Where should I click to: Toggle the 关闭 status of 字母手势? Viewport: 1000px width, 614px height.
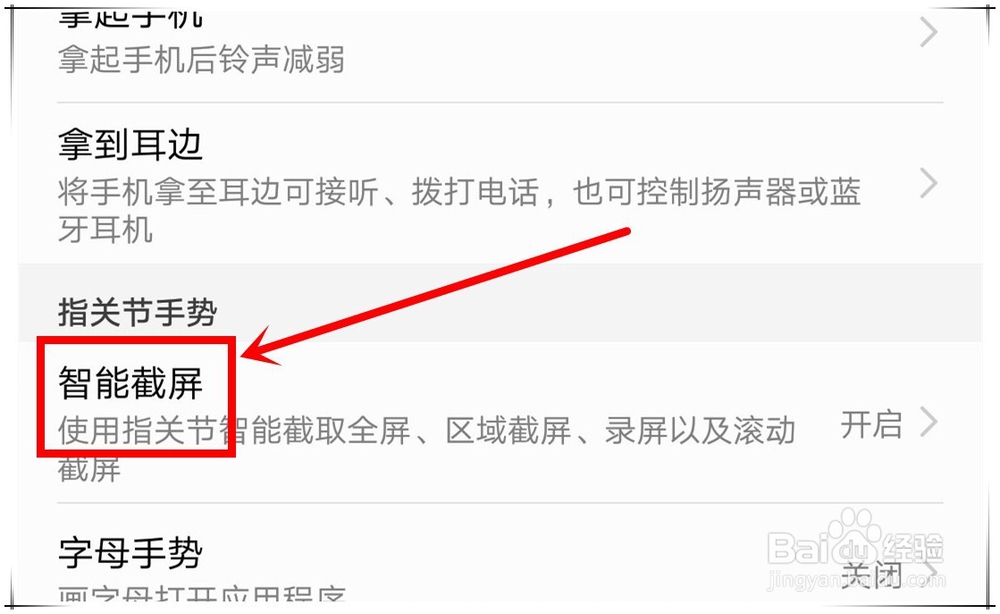[871, 574]
